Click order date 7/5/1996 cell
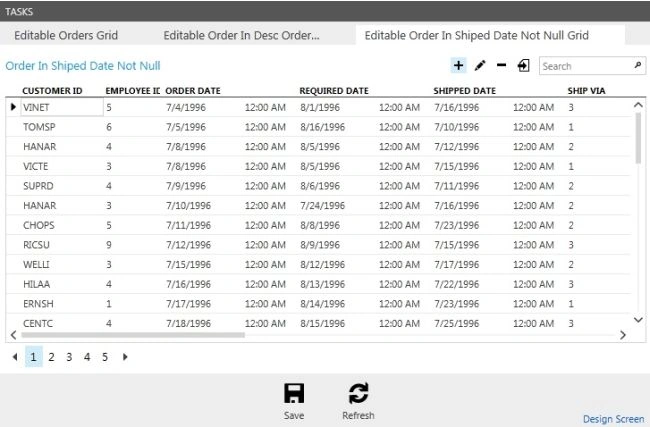 pyautogui.click(x=186, y=127)
